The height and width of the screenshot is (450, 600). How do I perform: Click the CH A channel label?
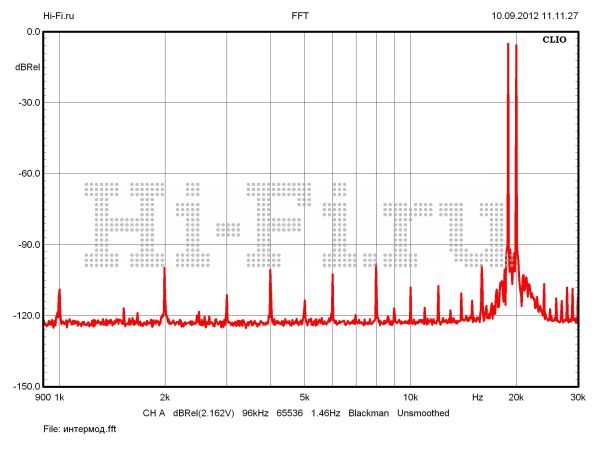click(153, 412)
